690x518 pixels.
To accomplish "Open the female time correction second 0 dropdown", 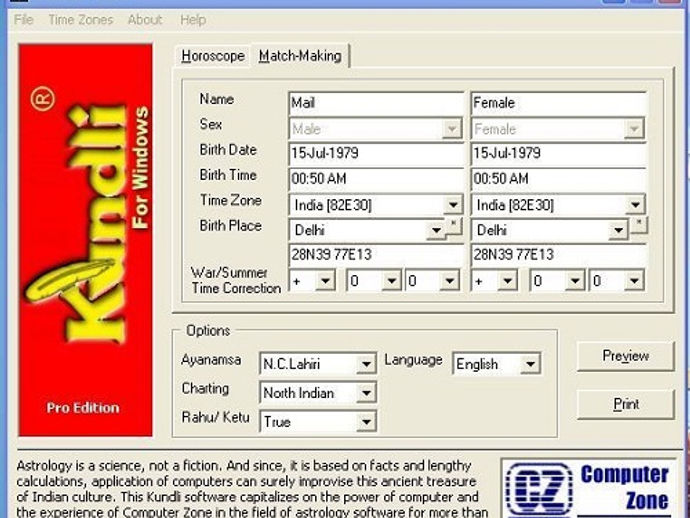I will pyautogui.click(x=617, y=281).
